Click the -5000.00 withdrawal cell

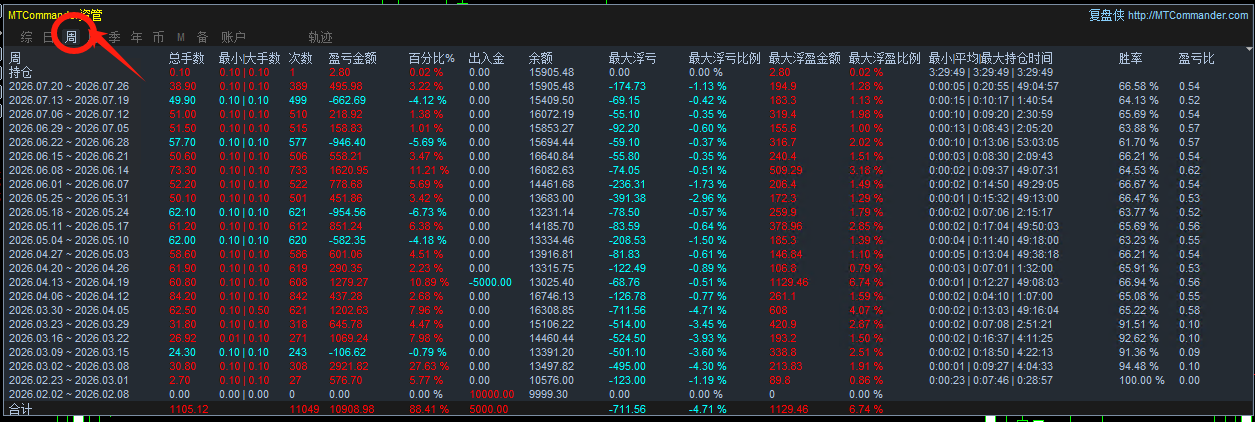[490, 282]
